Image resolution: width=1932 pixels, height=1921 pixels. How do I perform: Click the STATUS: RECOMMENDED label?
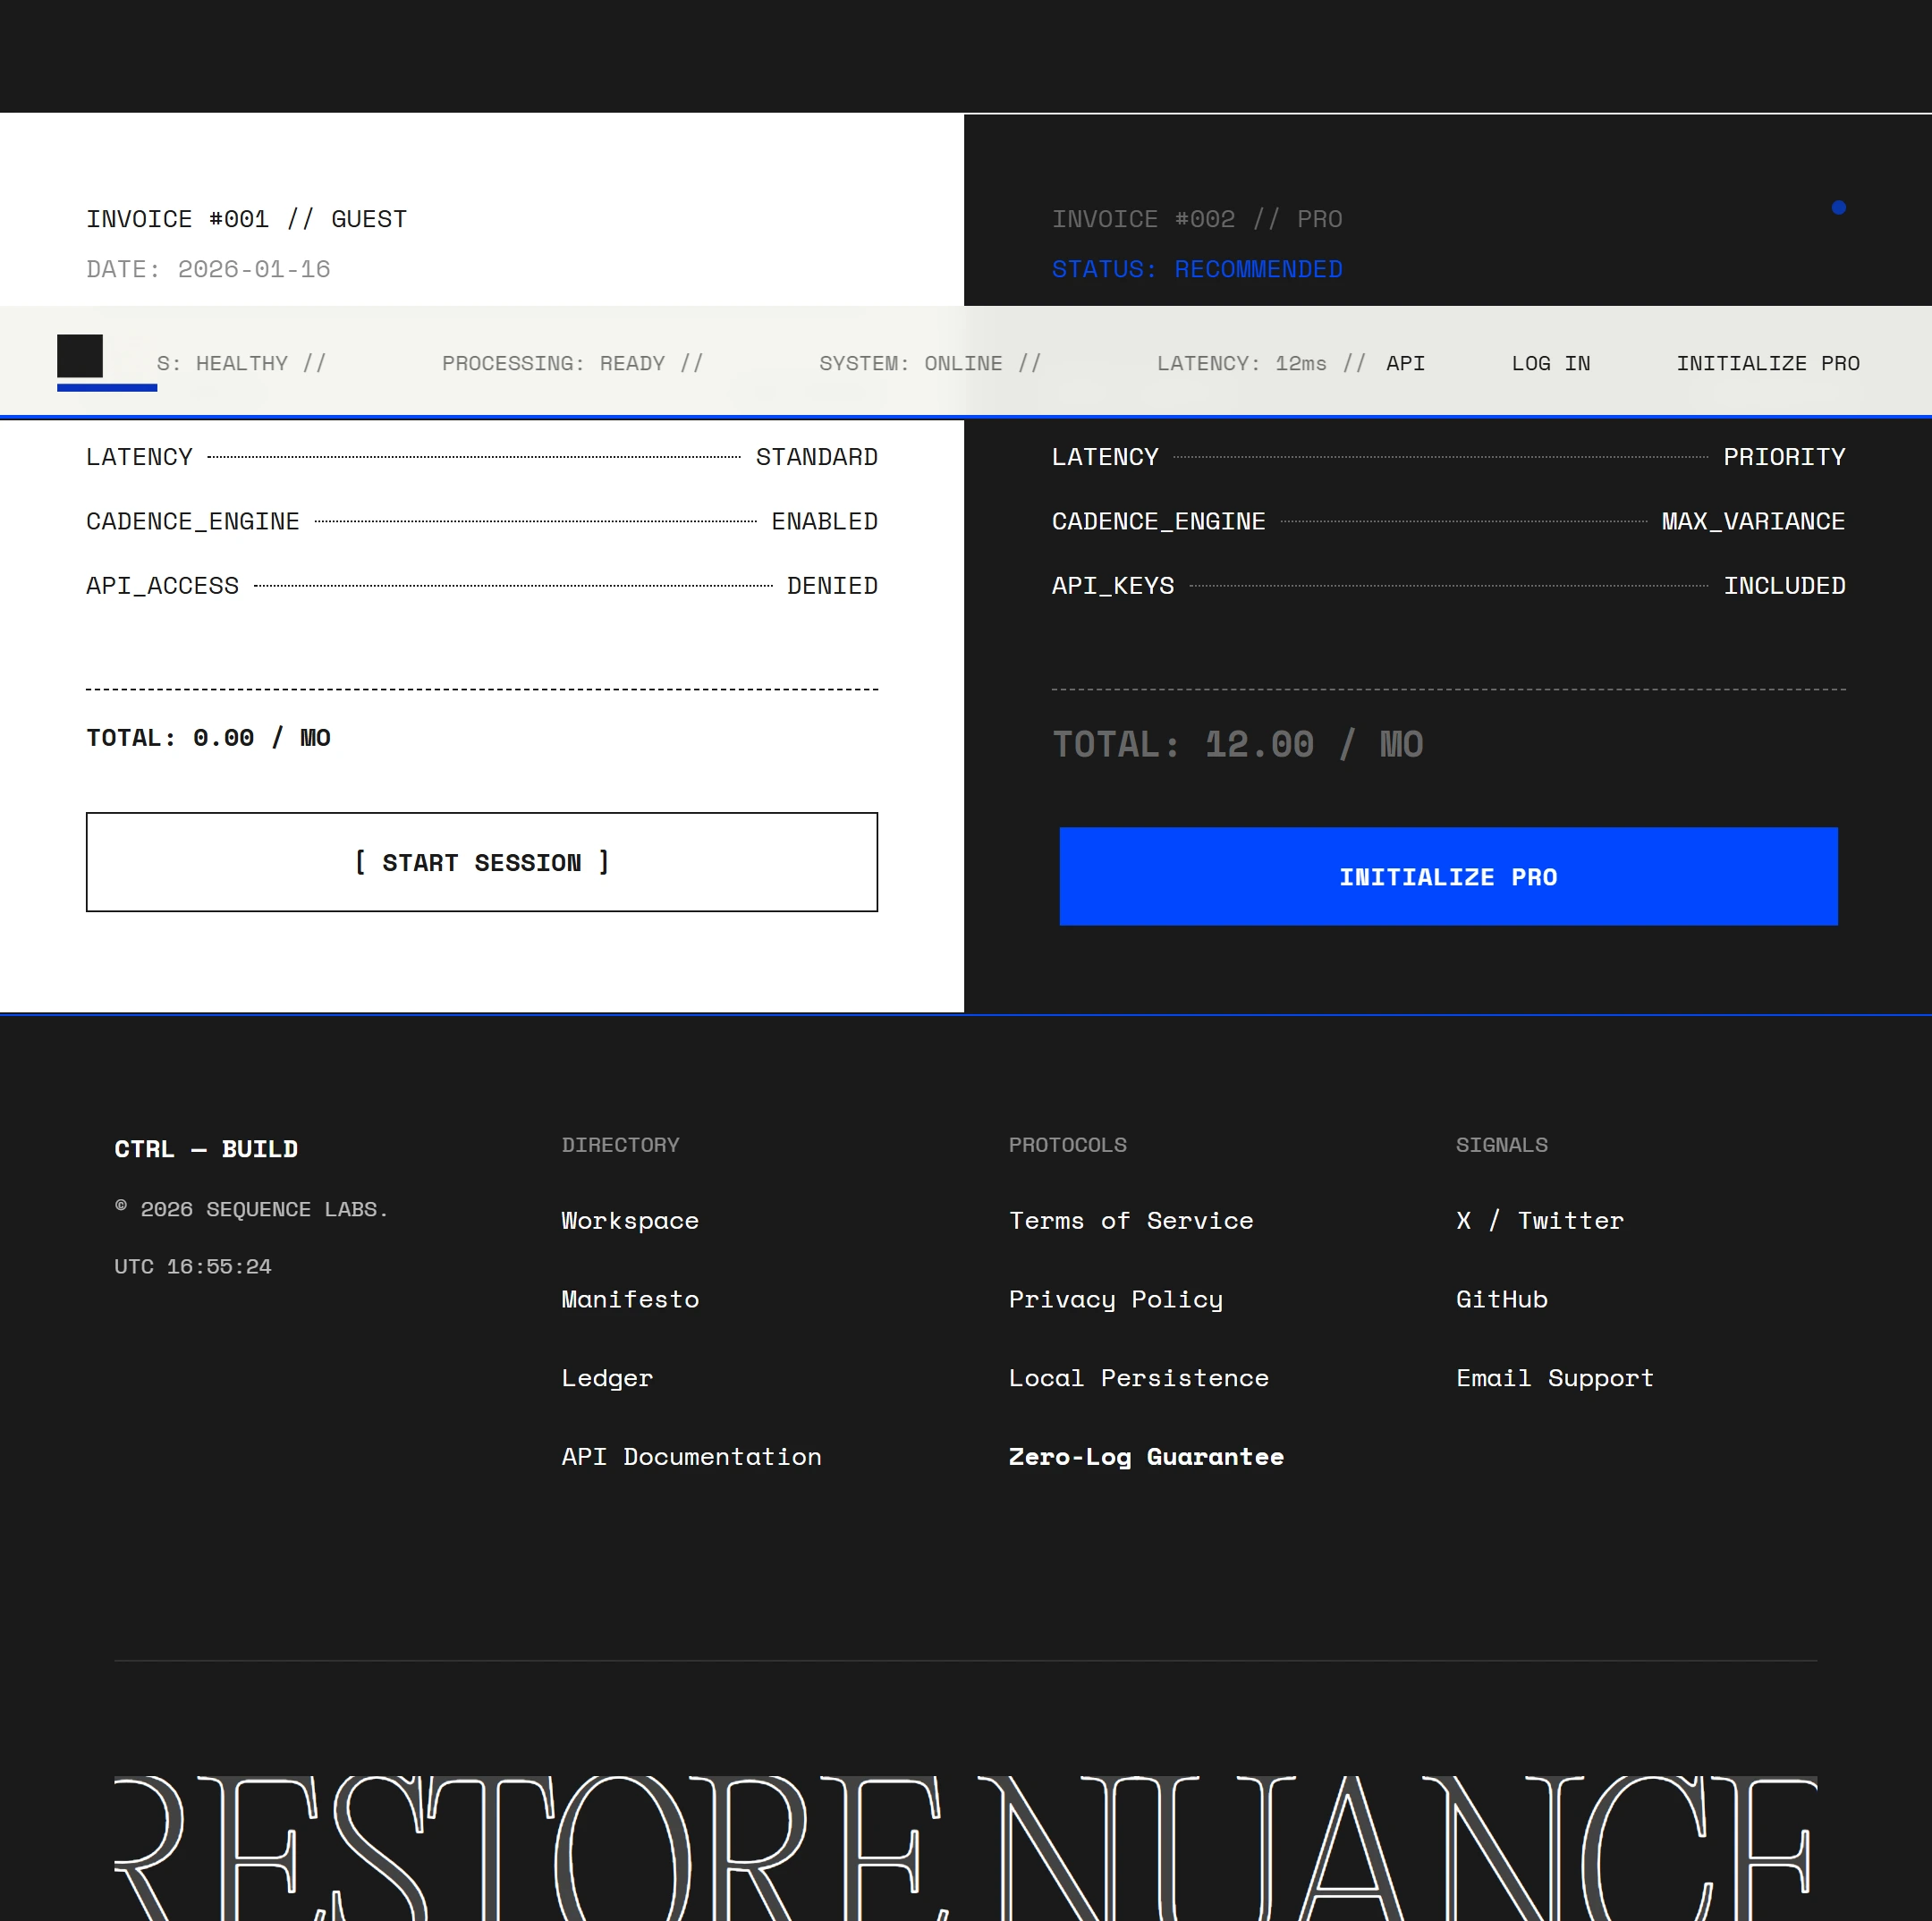click(x=1196, y=270)
